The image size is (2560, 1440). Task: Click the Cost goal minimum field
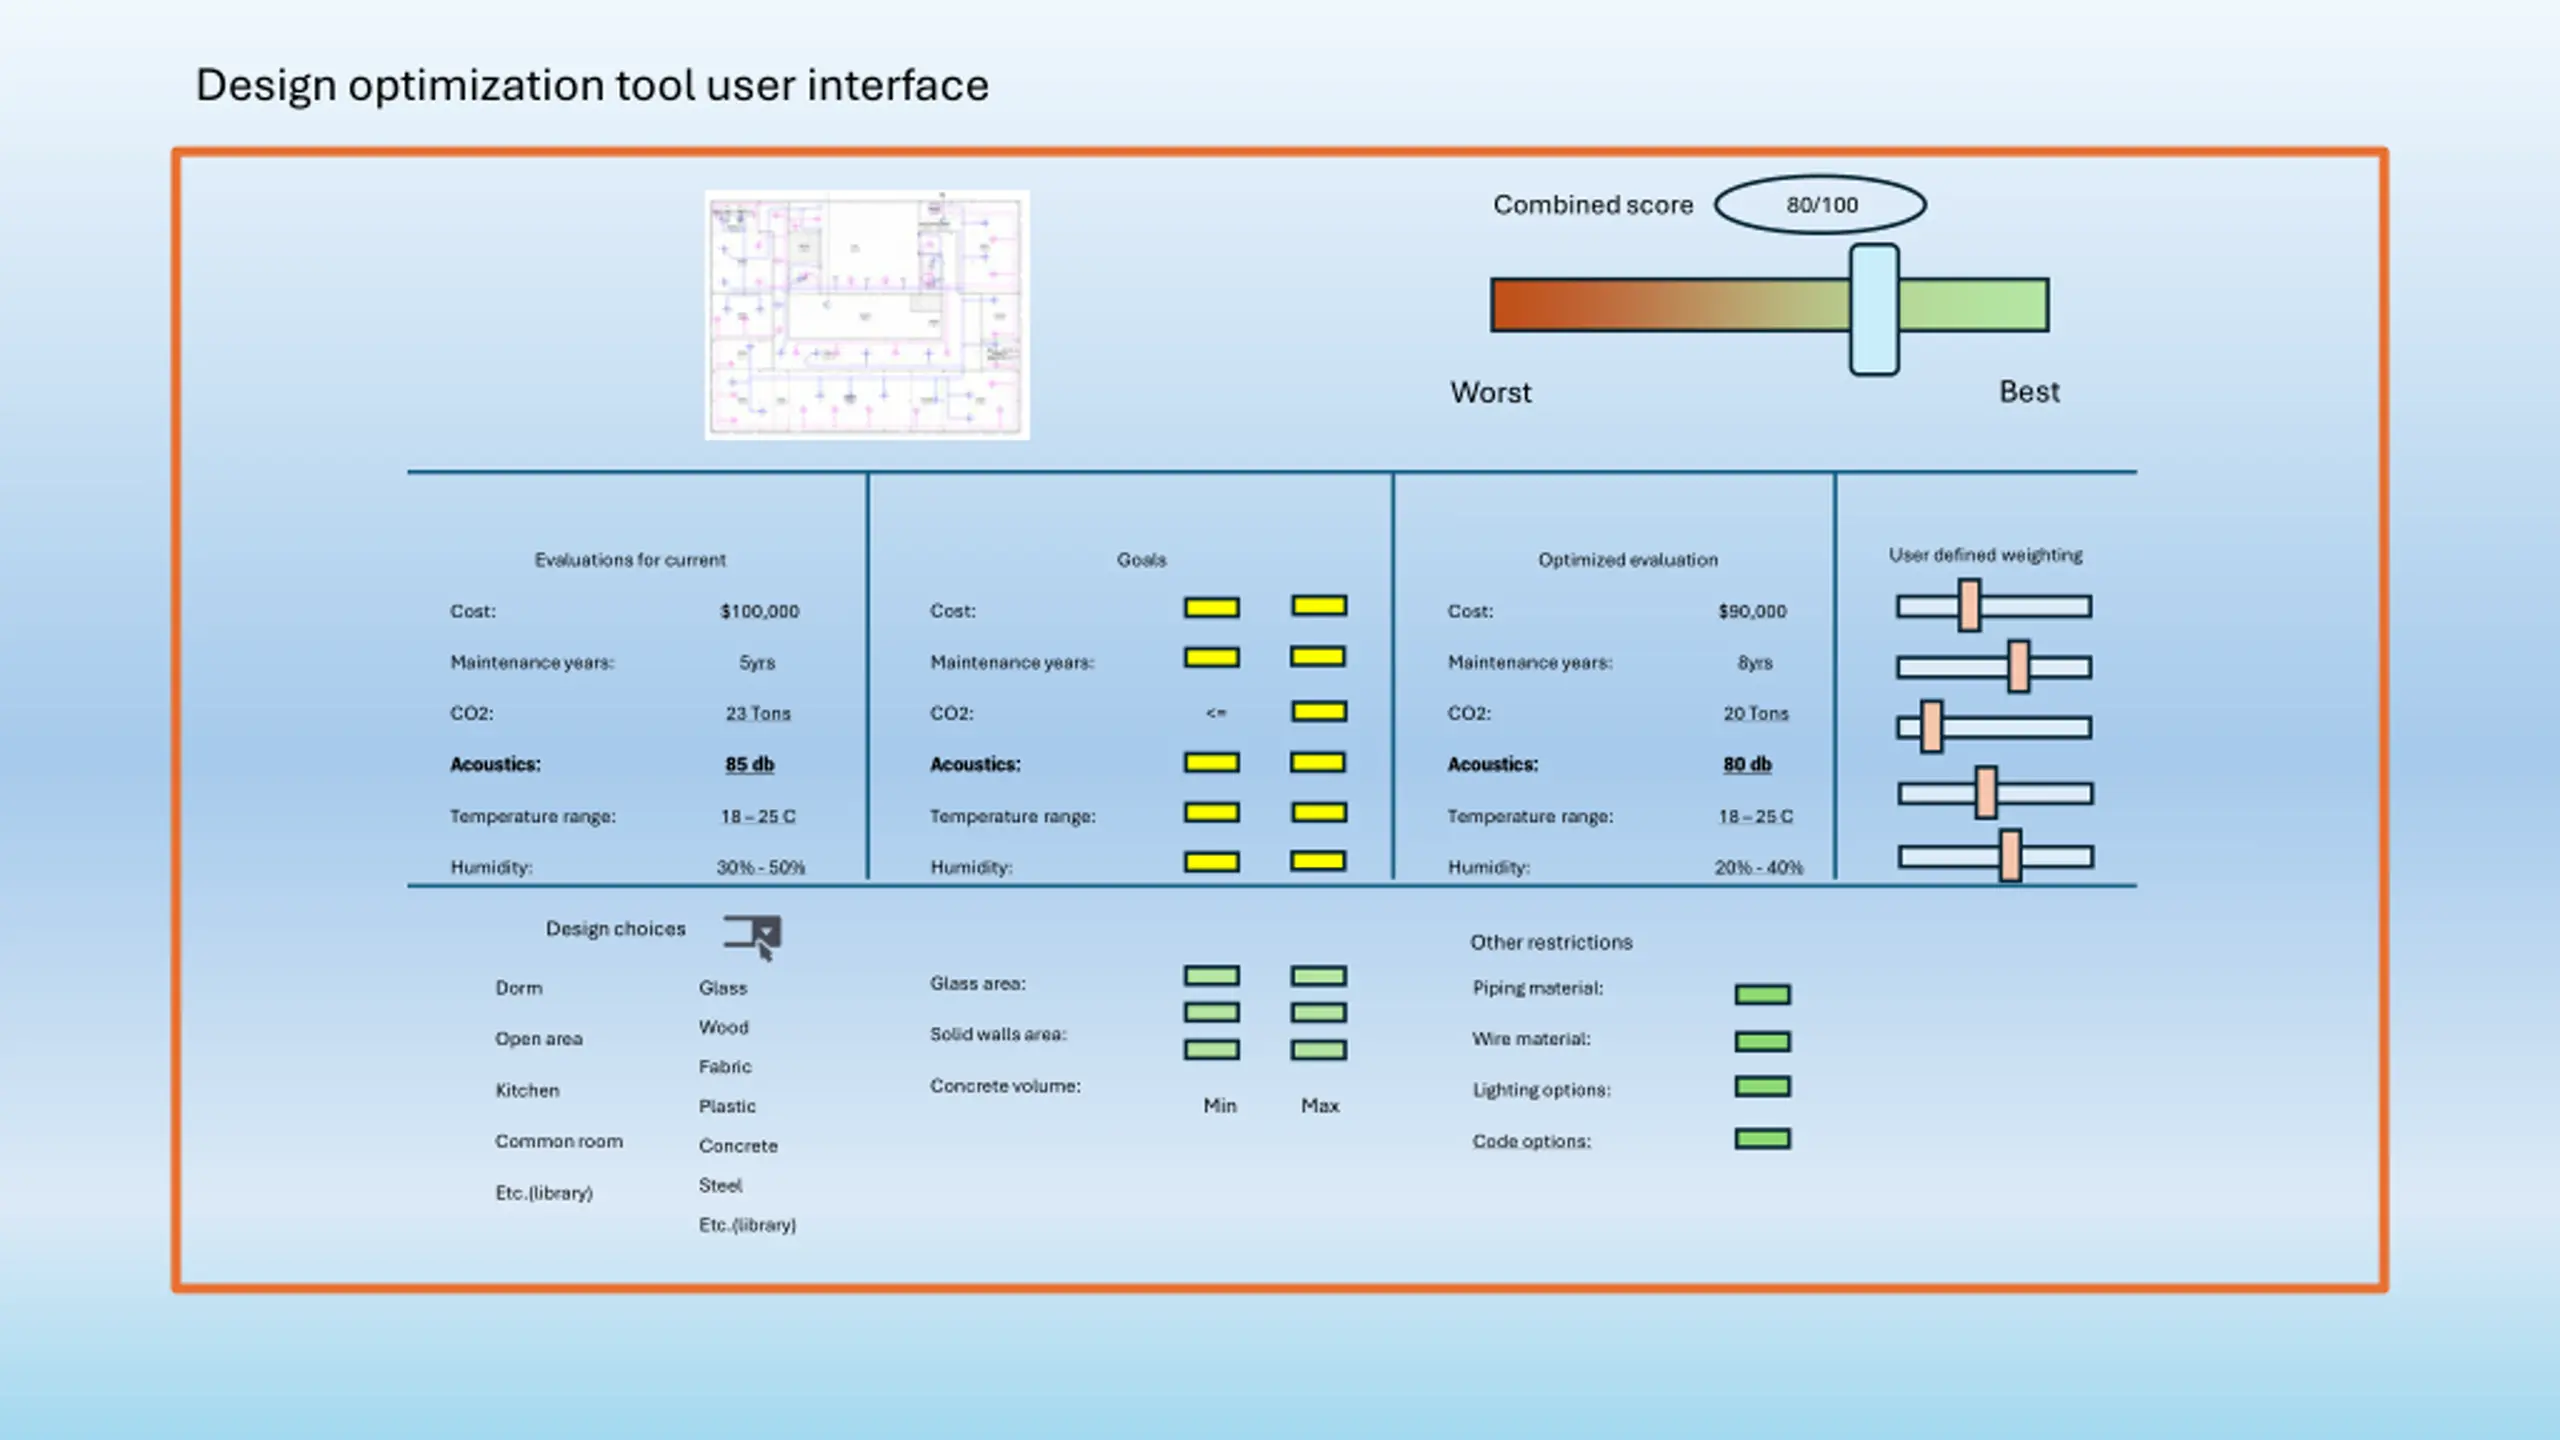[x=1212, y=607]
